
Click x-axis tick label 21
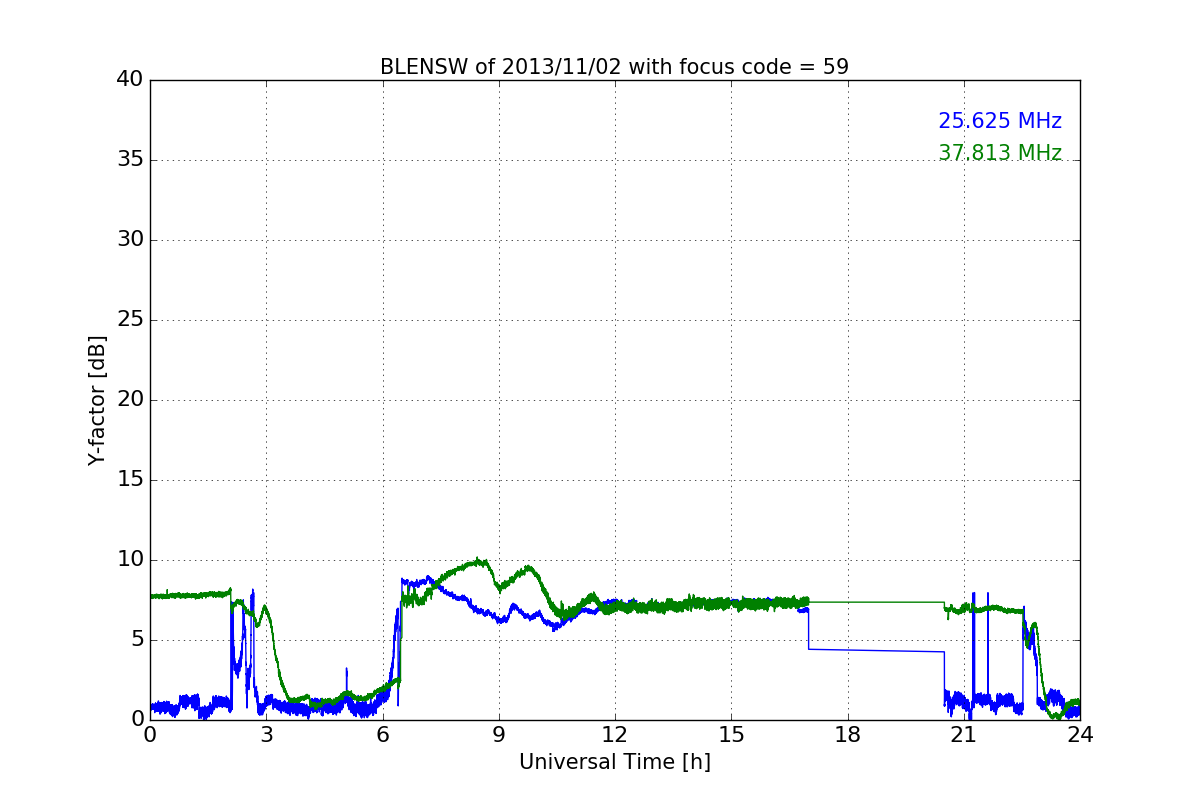[x=964, y=735]
